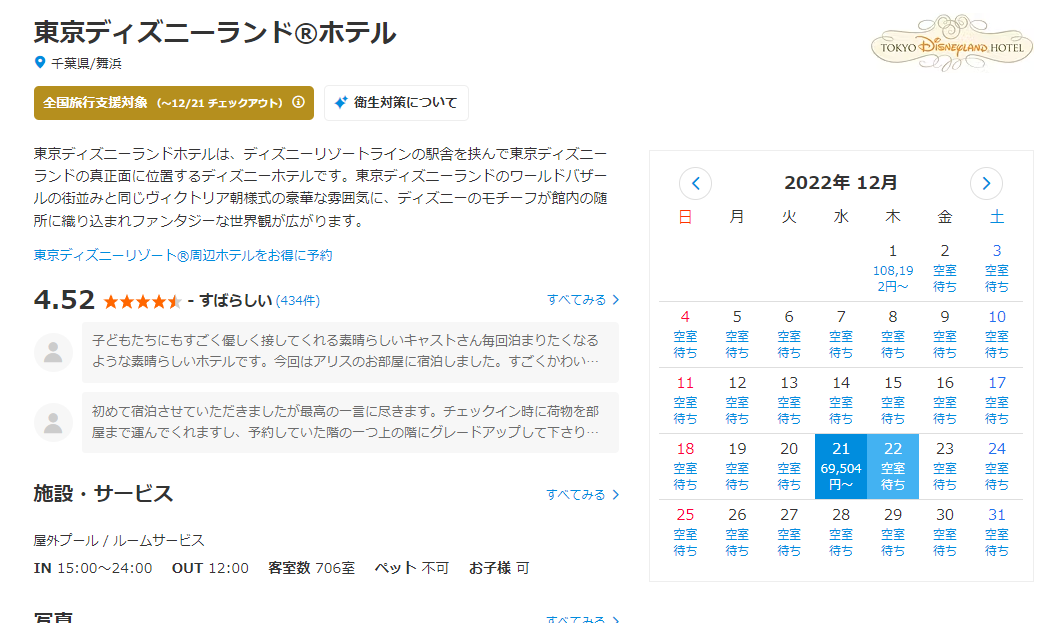Click the location pin icon near 千葉県/舞浜
Screen dimensions: 1056x623
coord(40,63)
